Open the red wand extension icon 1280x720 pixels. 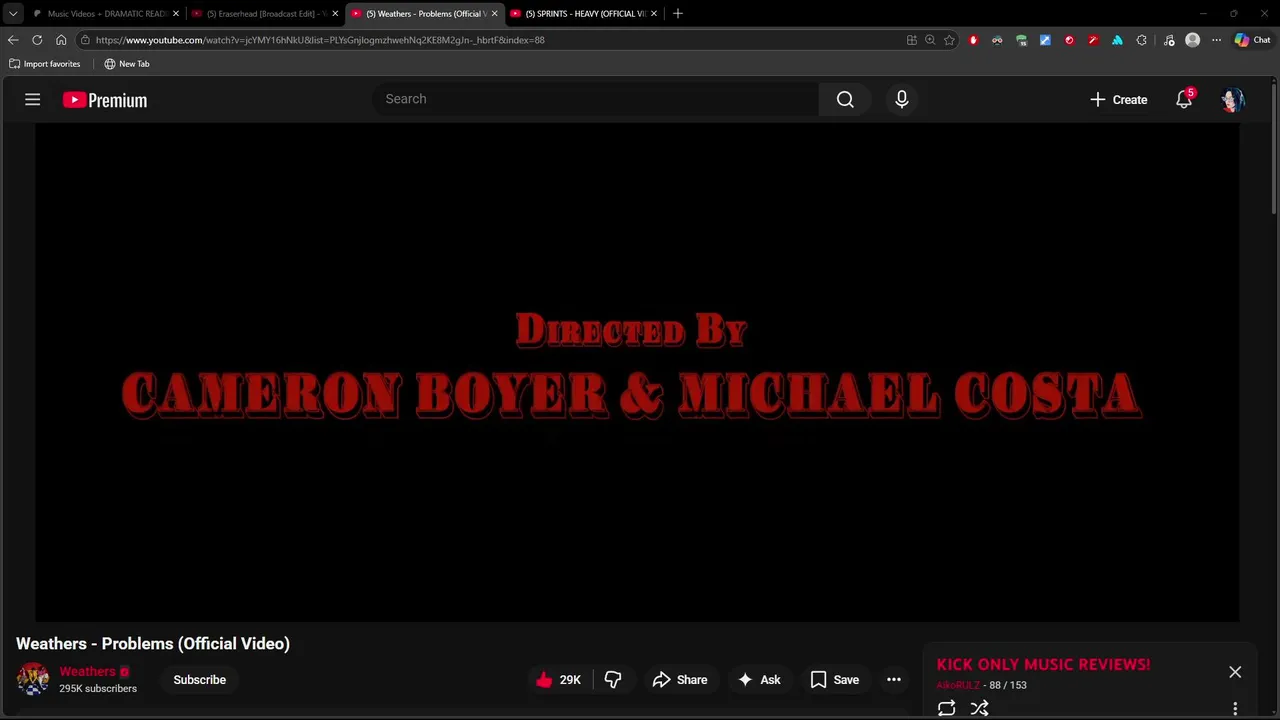[x=1093, y=40]
